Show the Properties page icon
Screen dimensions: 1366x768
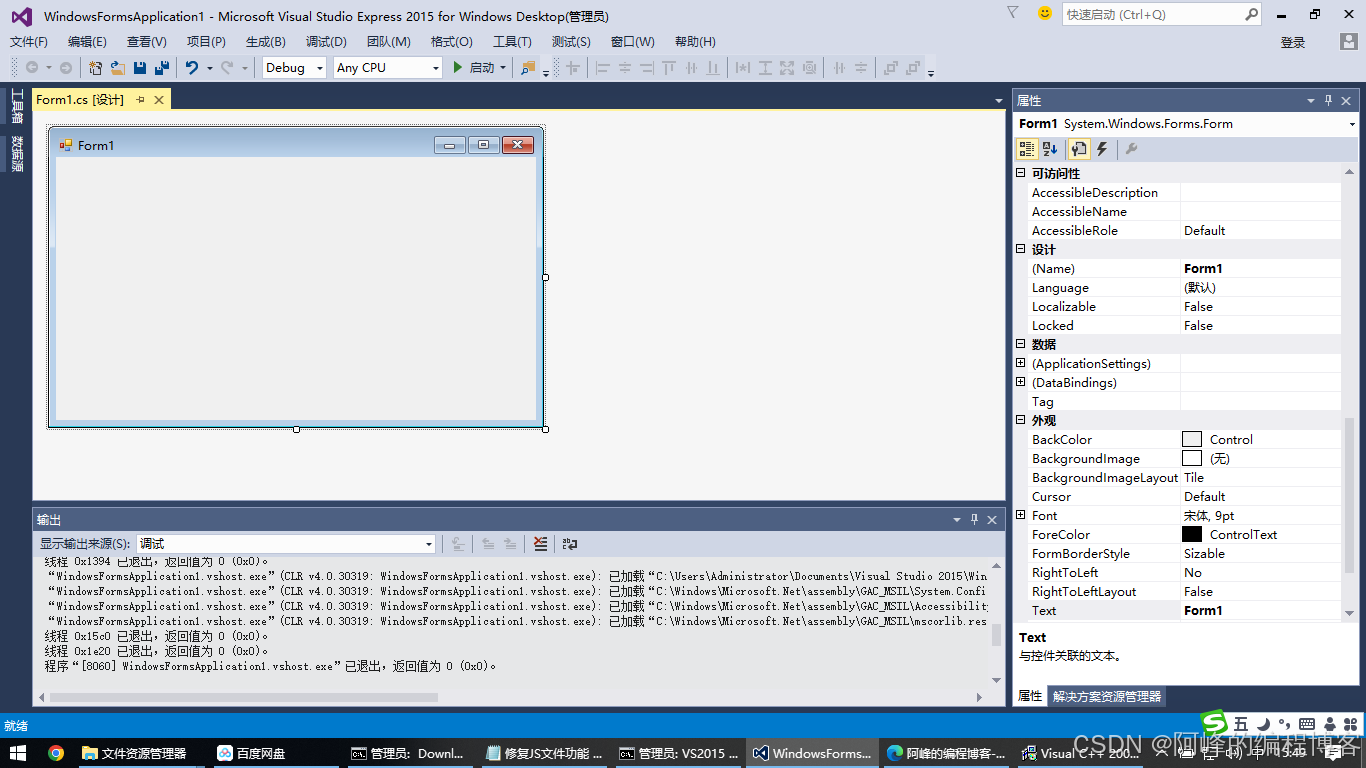pos(1078,149)
